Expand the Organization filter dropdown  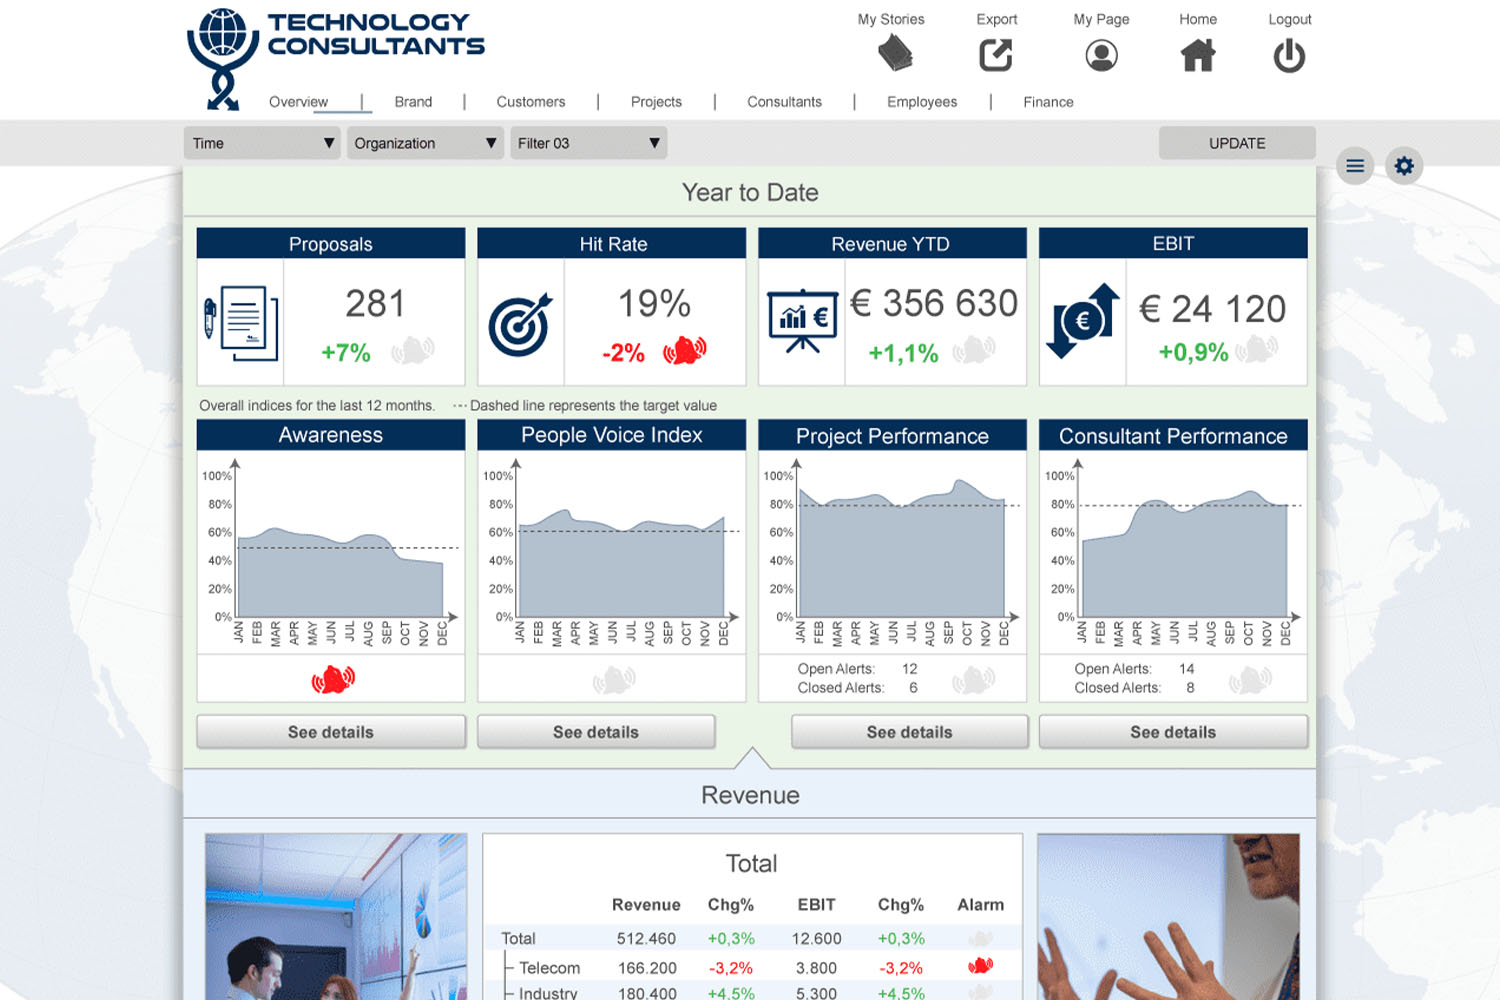[425, 143]
